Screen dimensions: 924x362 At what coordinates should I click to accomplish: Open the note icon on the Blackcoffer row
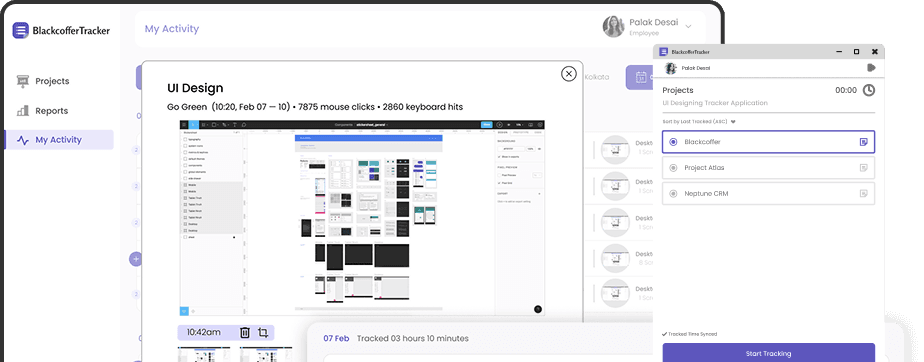(864, 142)
